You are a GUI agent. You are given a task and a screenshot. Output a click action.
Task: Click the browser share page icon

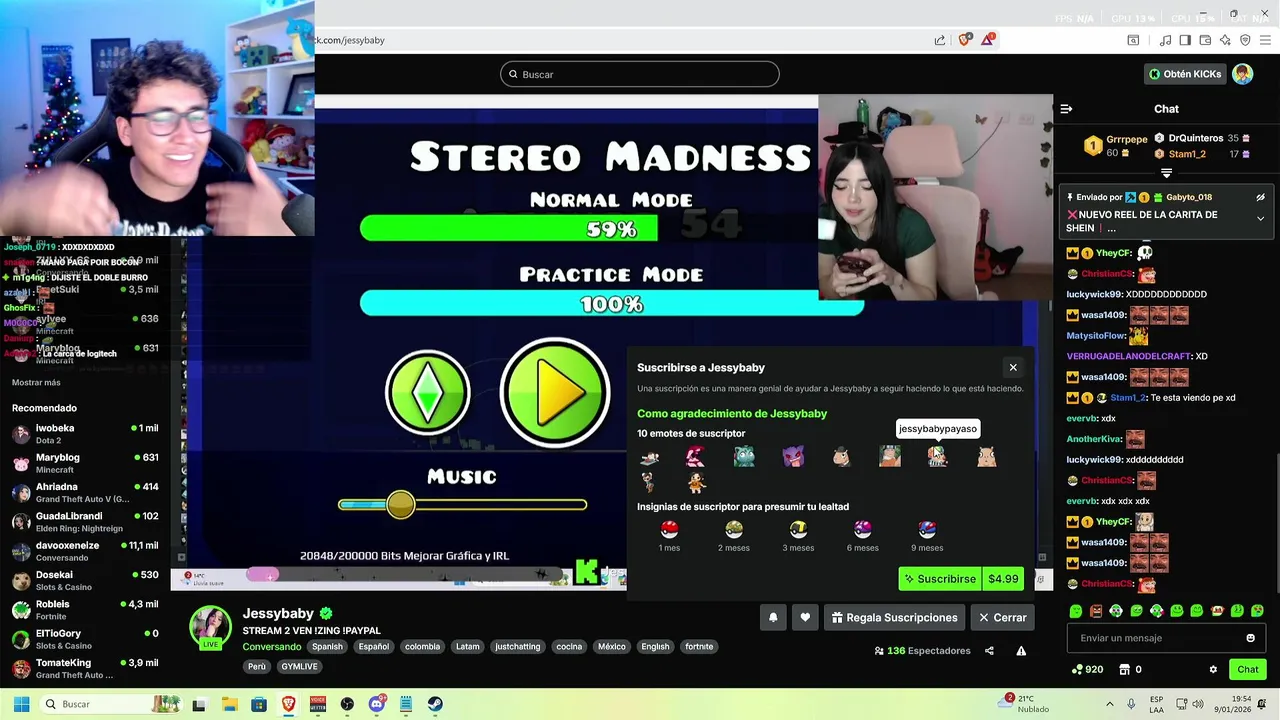pos(940,40)
